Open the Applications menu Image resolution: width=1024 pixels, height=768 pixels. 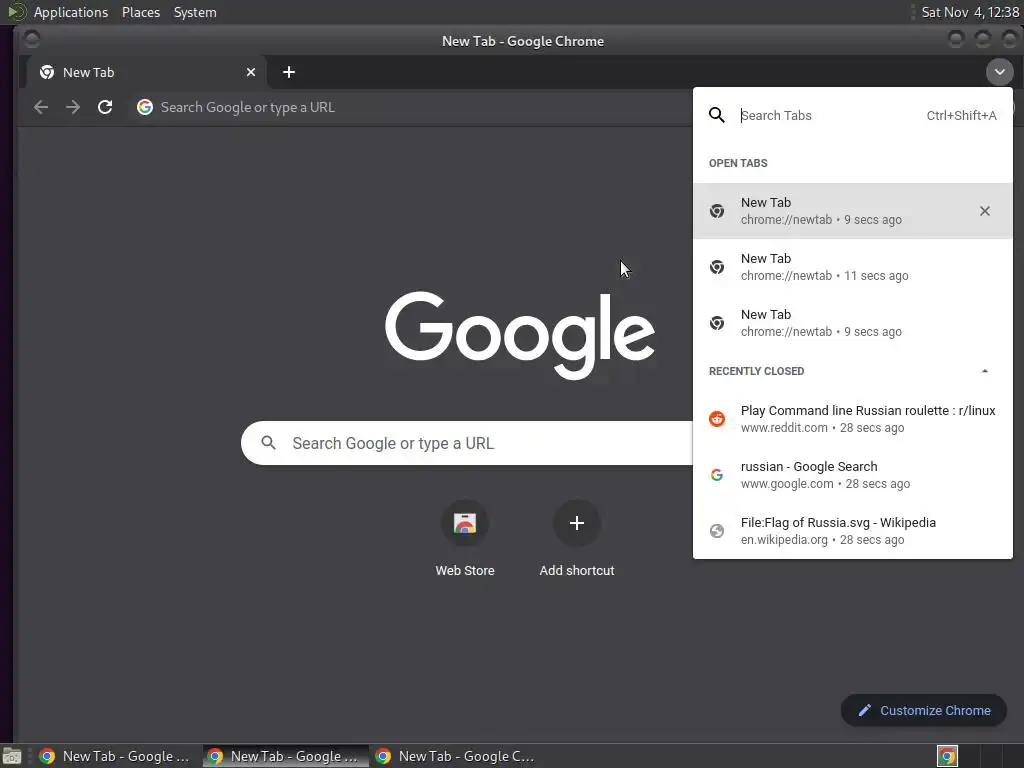tap(71, 12)
